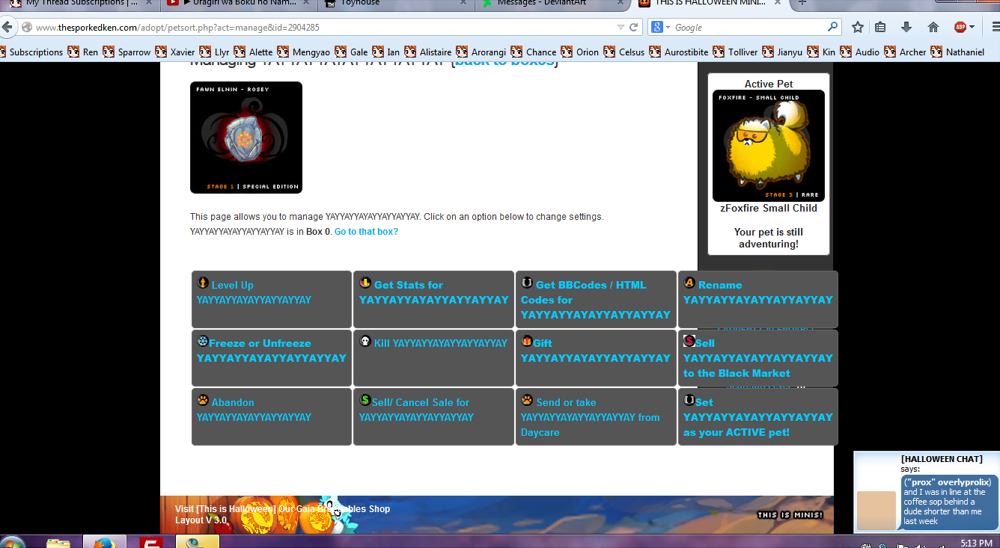Open the URL history dropdown arrow
Viewport: 1000px width, 548px height.
tap(621, 27)
